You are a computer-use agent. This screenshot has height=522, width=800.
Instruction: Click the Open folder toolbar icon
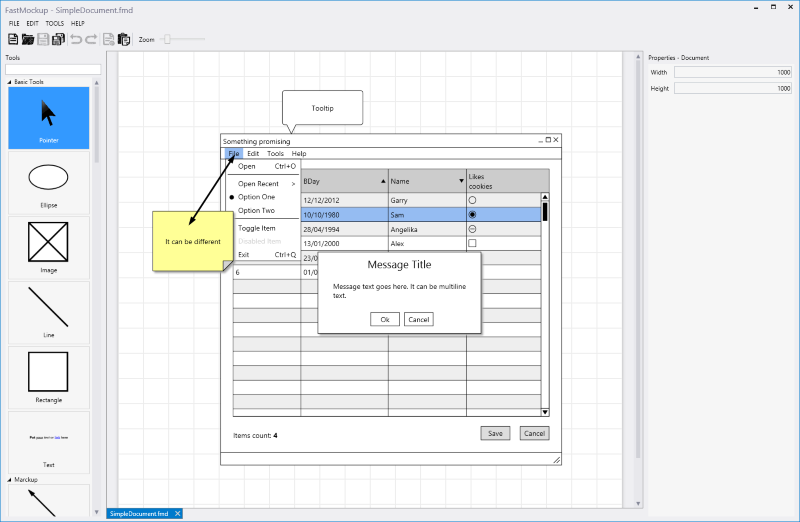tap(28, 39)
